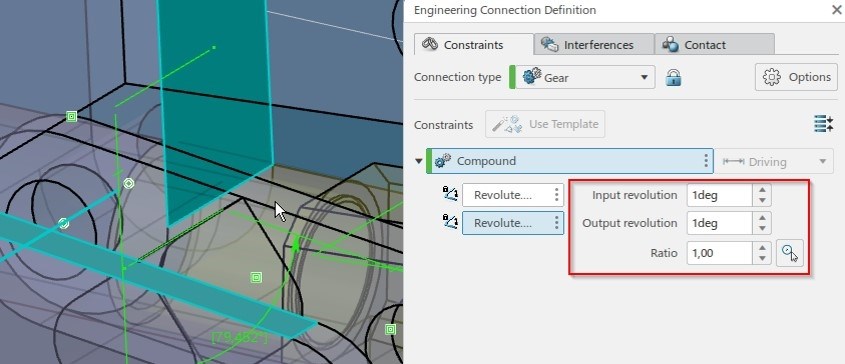The image size is (845, 364).
Task: Click the ratio measure picker icon
Action: pyautogui.click(x=789, y=253)
